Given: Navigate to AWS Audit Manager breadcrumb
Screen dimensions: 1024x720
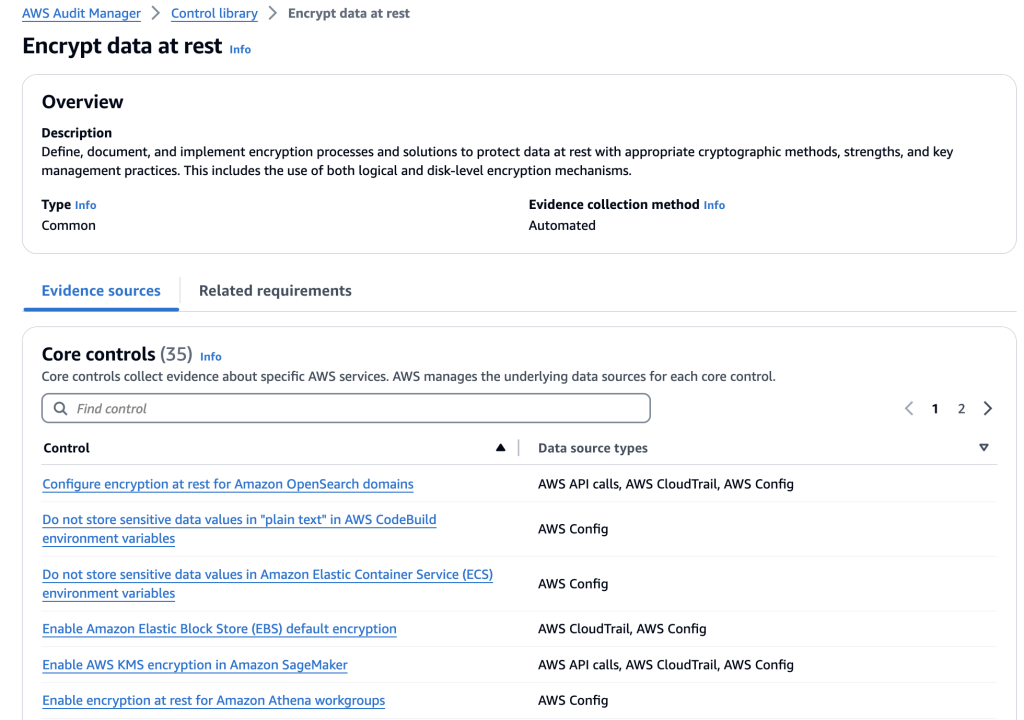Looking at the screenshot, I should click(81, 14).
